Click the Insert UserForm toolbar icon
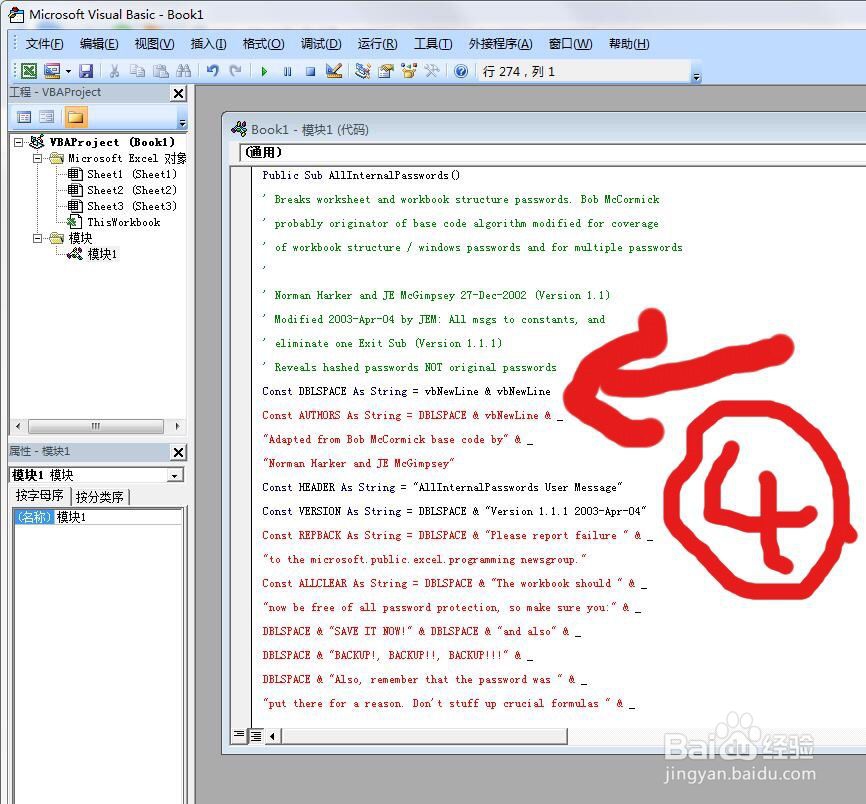 click(52, 71)
